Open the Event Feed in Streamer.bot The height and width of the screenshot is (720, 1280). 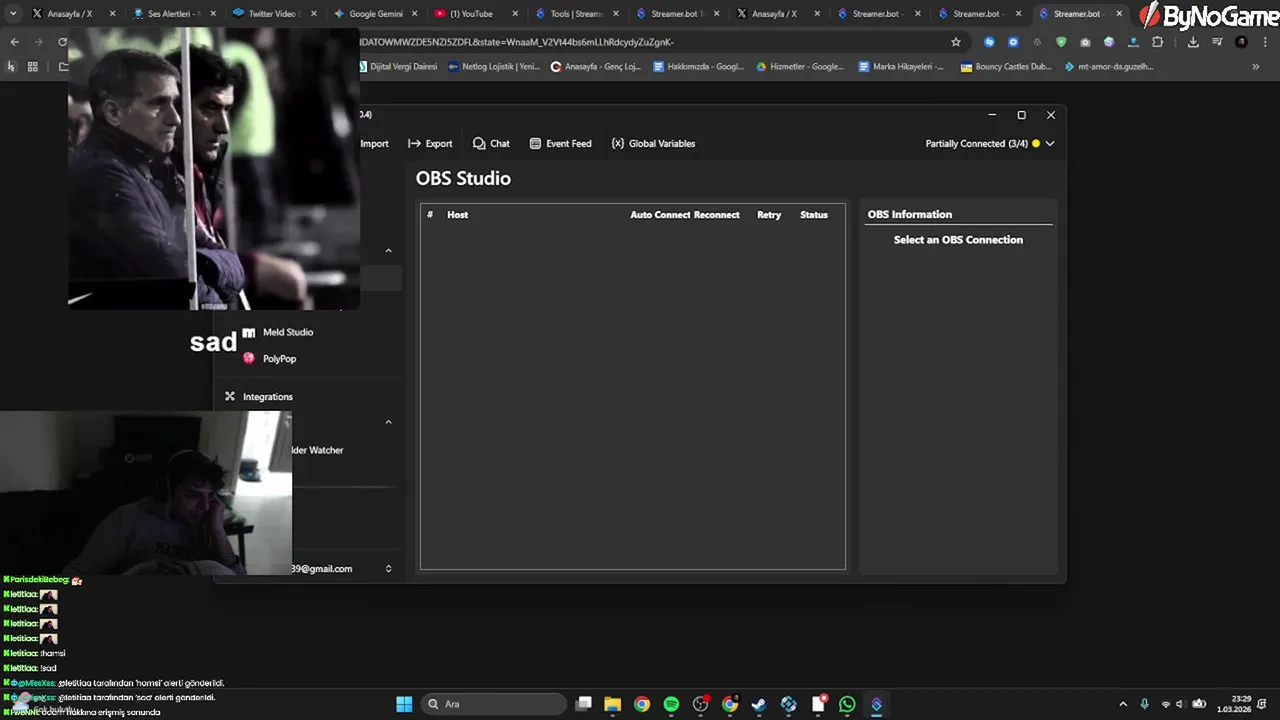(x=560, y=143)
